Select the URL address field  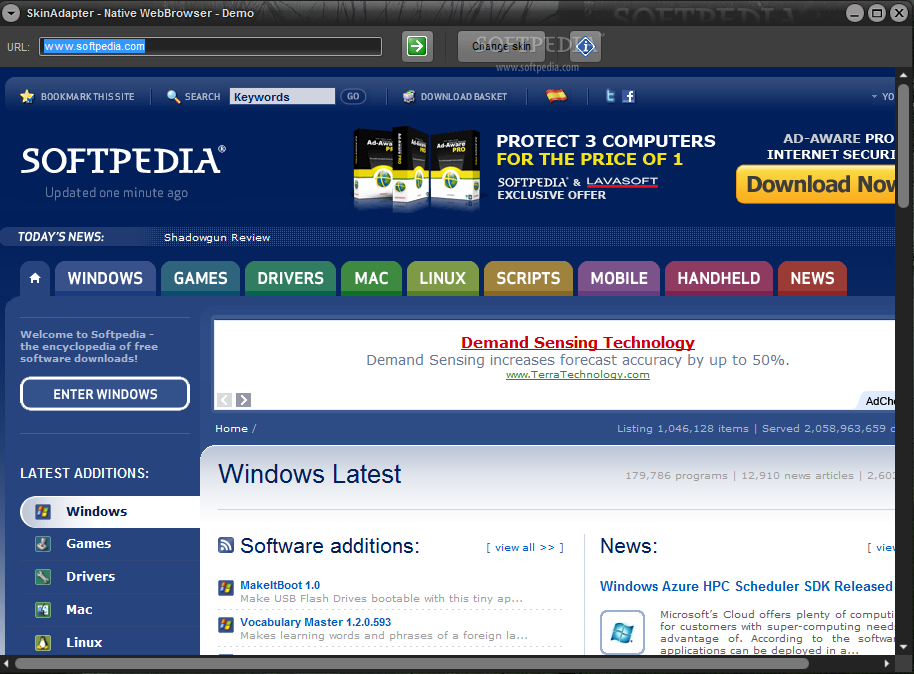click(x=210, y=47)
